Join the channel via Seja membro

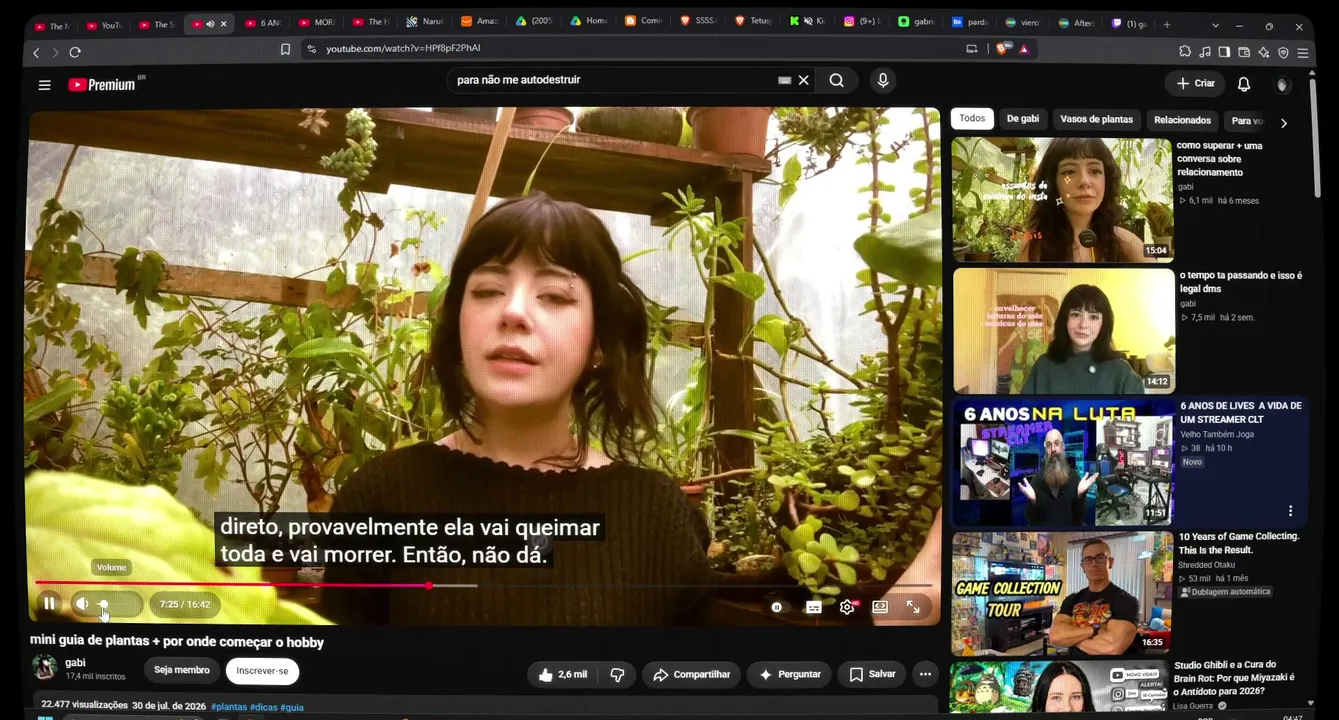click(182, 670)
